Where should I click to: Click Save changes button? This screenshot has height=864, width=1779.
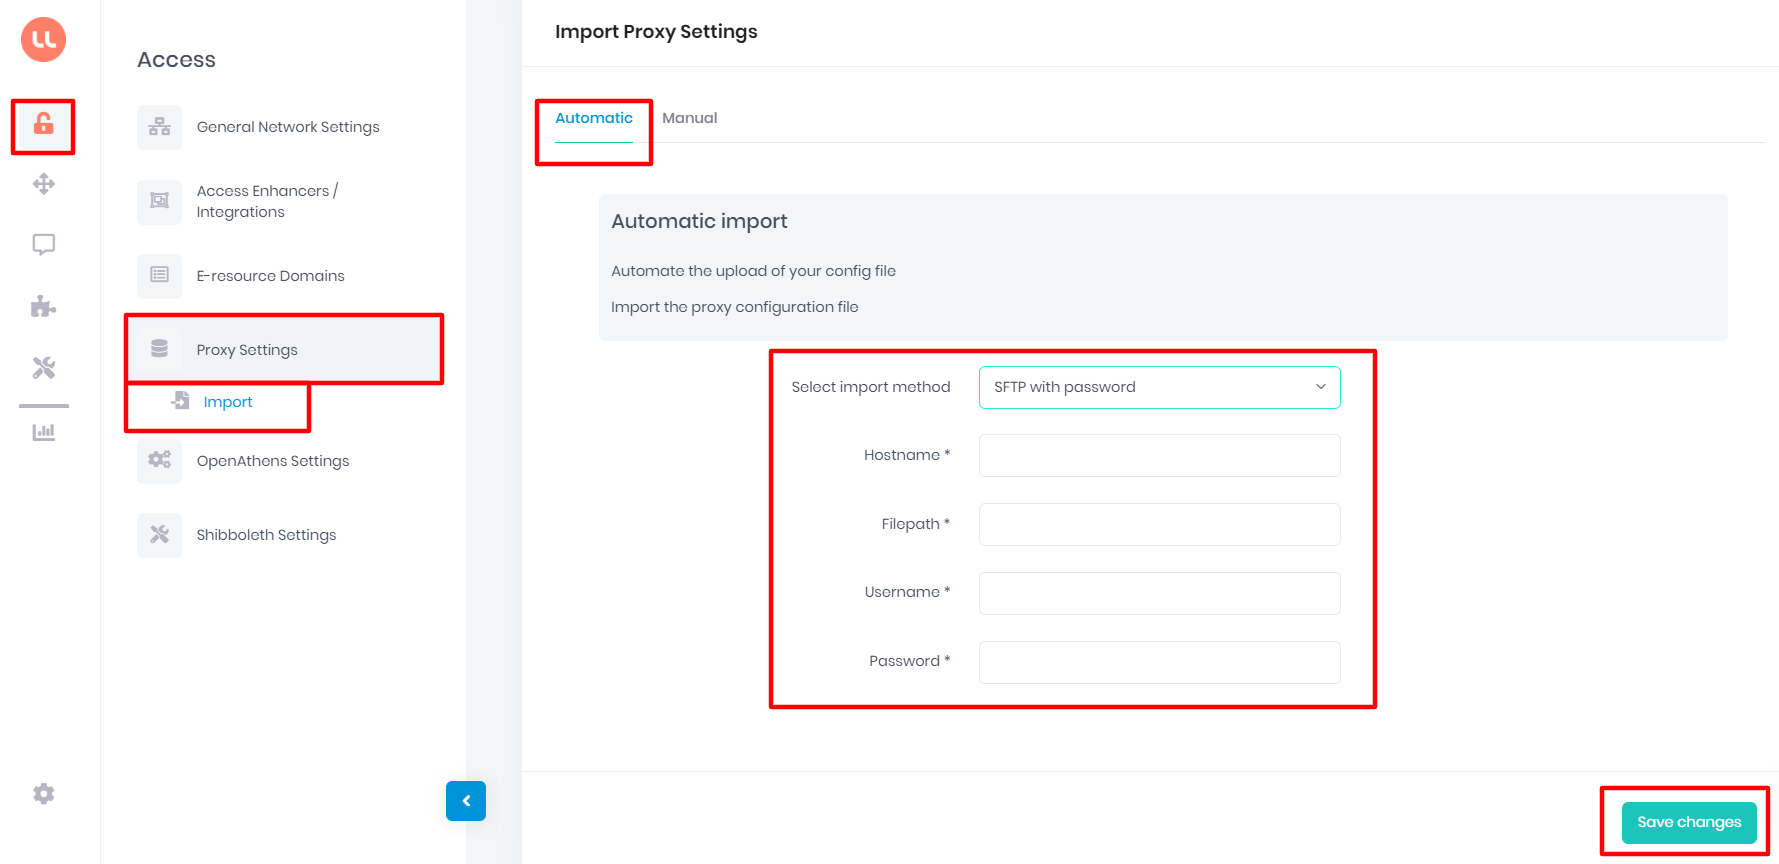pyautogui.click(x=1689, y=822)
